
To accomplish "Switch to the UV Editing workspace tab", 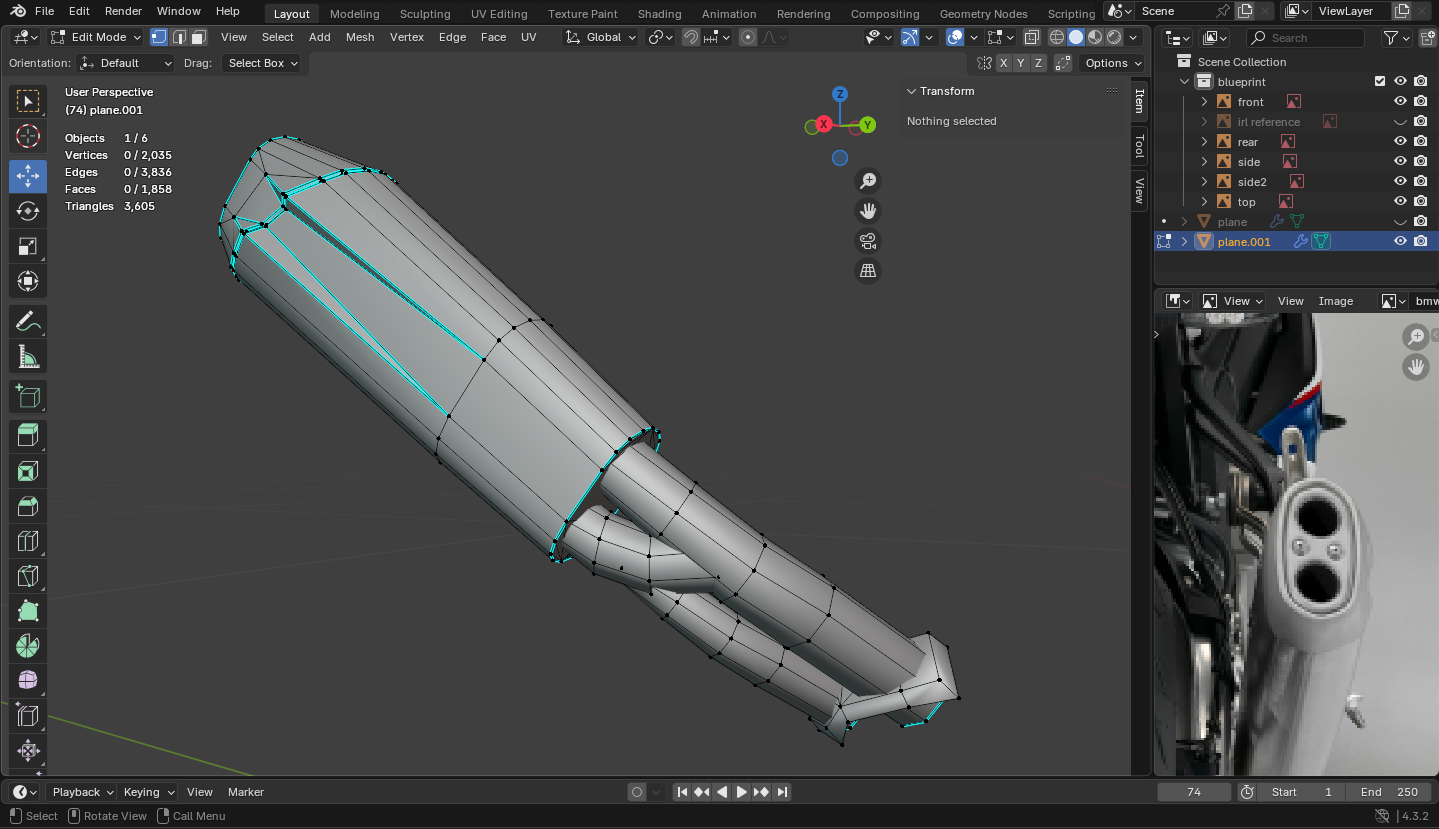I will (499, 14).
